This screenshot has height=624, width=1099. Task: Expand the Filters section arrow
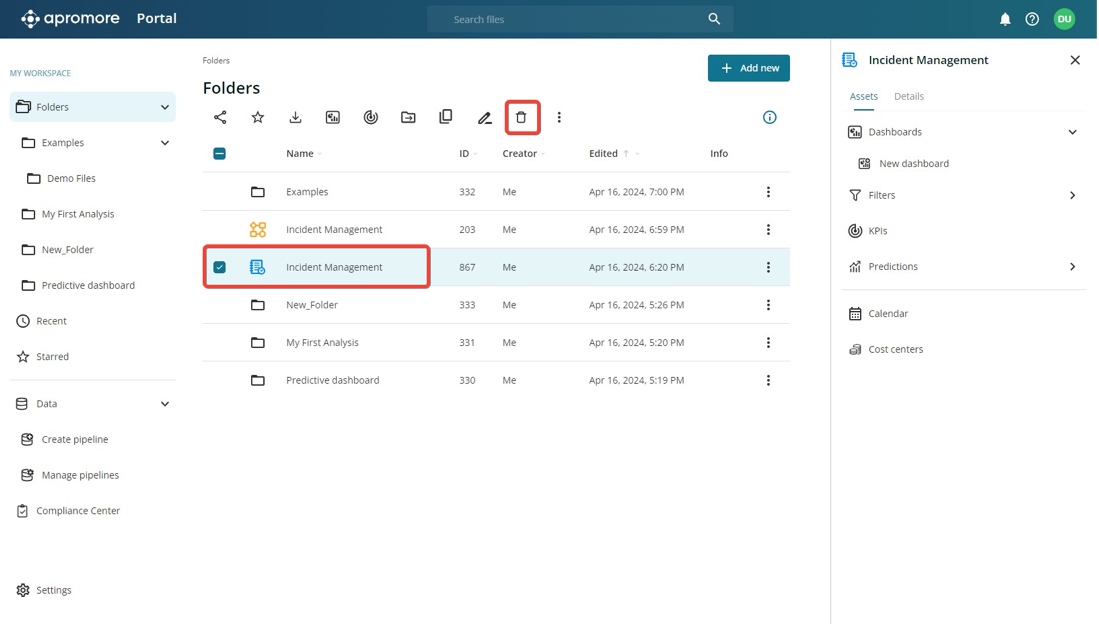1072,196
